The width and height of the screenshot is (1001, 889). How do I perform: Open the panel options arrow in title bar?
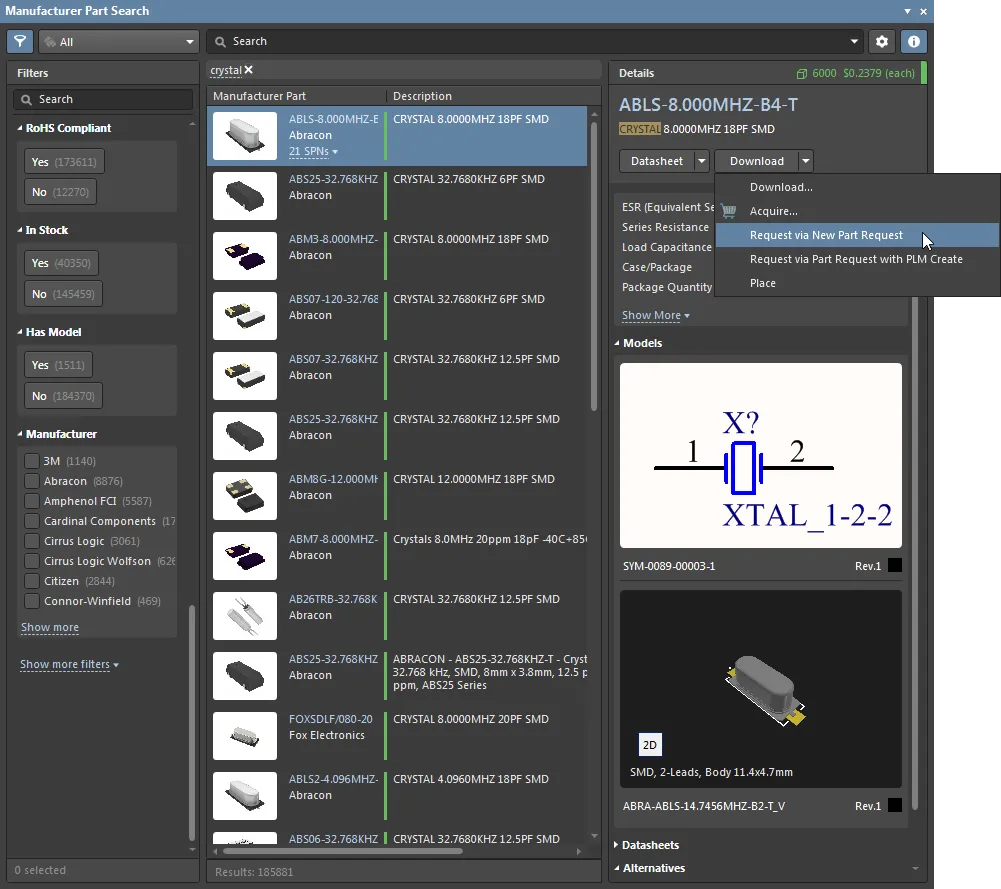click(907, 11)
